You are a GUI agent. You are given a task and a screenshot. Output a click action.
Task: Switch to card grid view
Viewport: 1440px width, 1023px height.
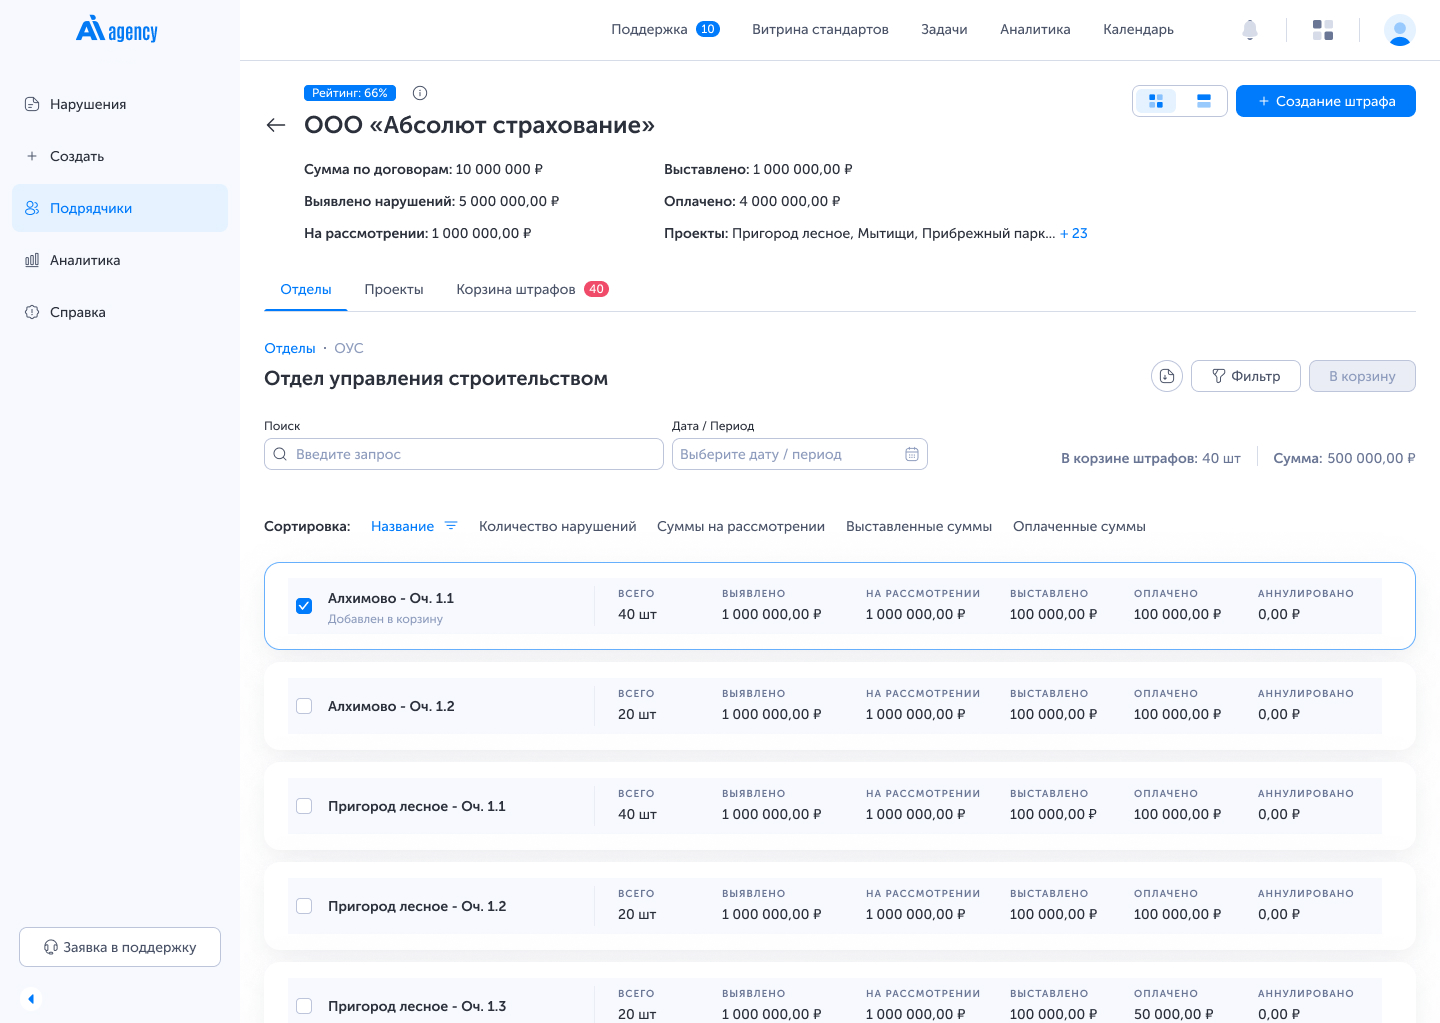pyautogui.click(x=1156, y=101)
